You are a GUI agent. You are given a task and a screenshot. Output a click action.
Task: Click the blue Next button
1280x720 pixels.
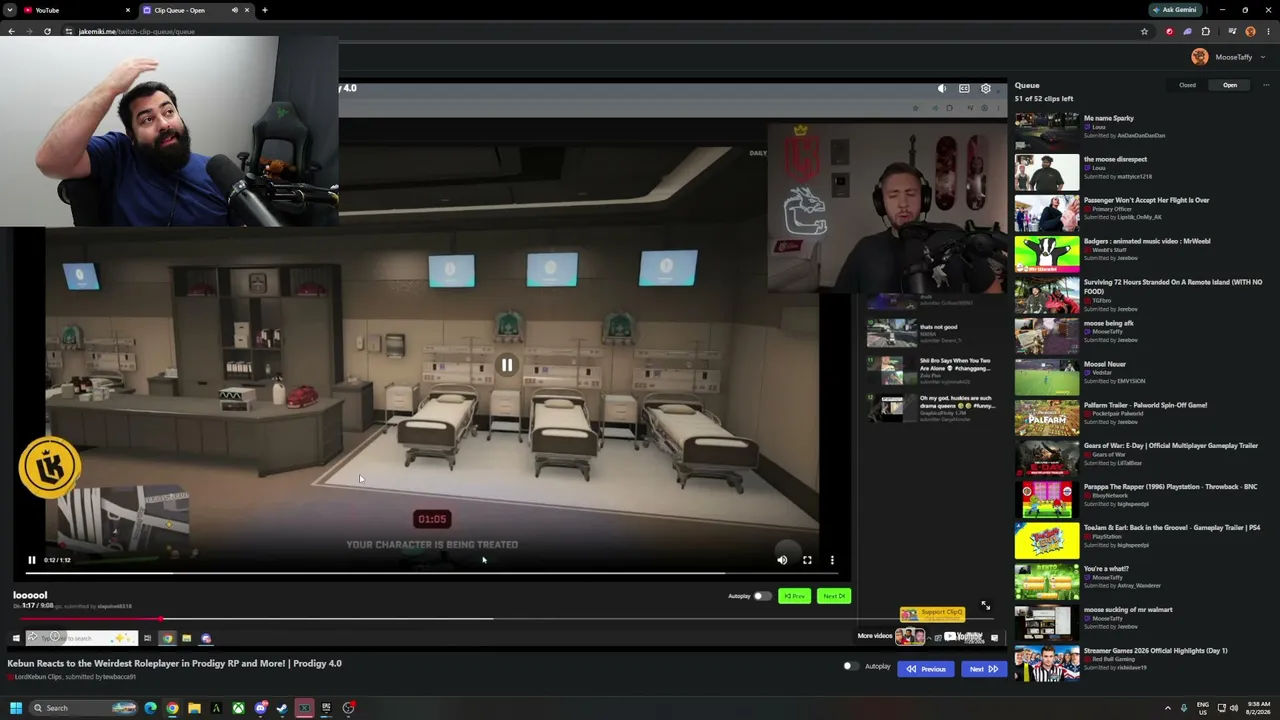[984, 669]
